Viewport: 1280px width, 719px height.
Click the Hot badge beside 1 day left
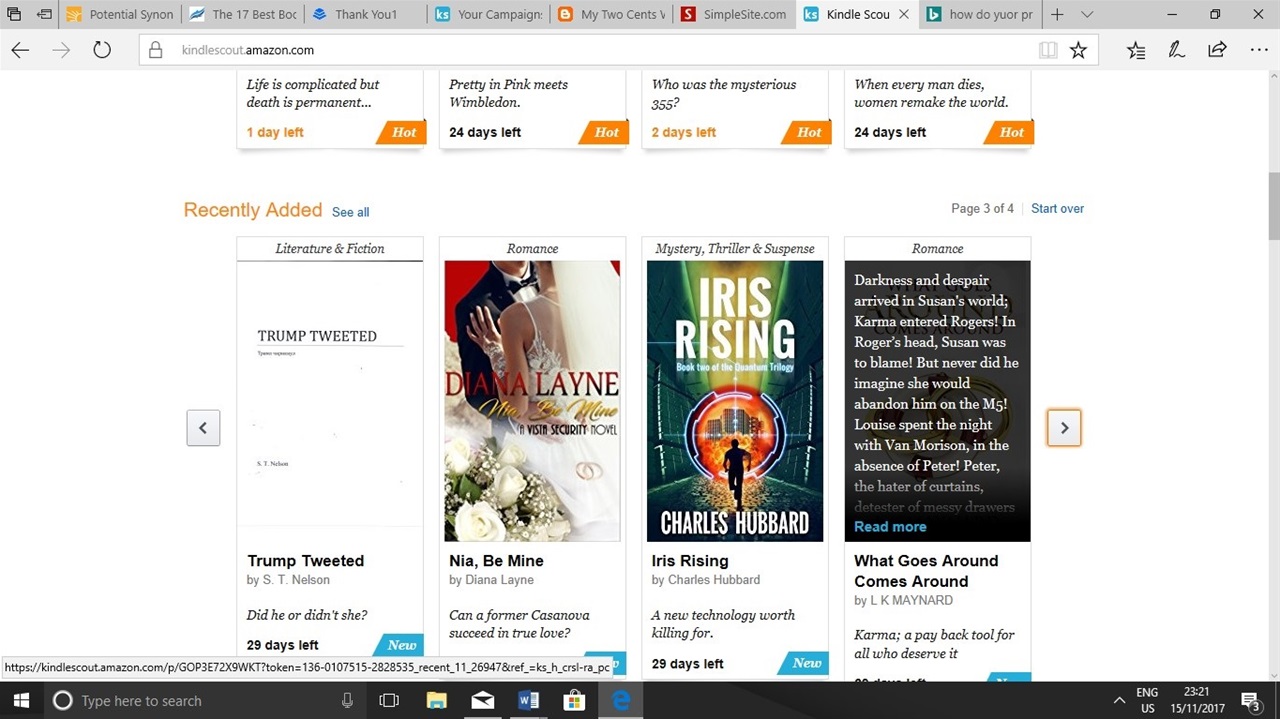pyautogui.click(x=402, y=132)
